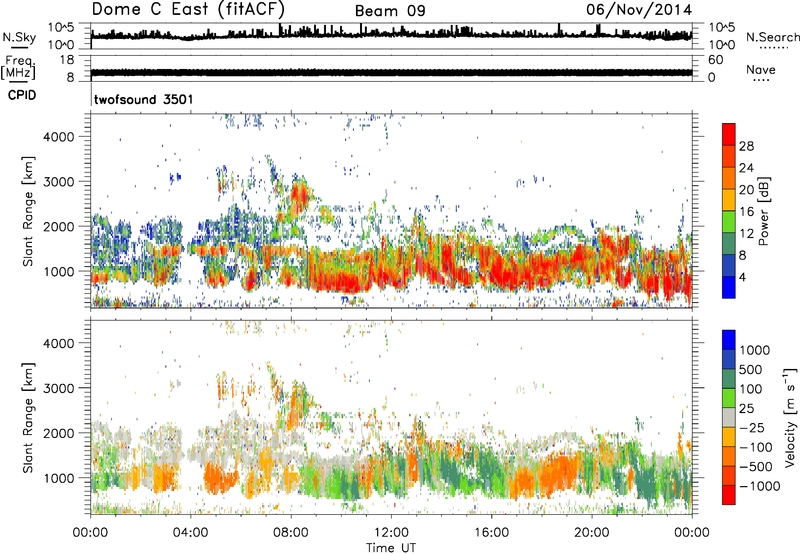Click the '1000' velocity colorbar tick label
This screenshot has width=800, height=554.
[755, 350]
